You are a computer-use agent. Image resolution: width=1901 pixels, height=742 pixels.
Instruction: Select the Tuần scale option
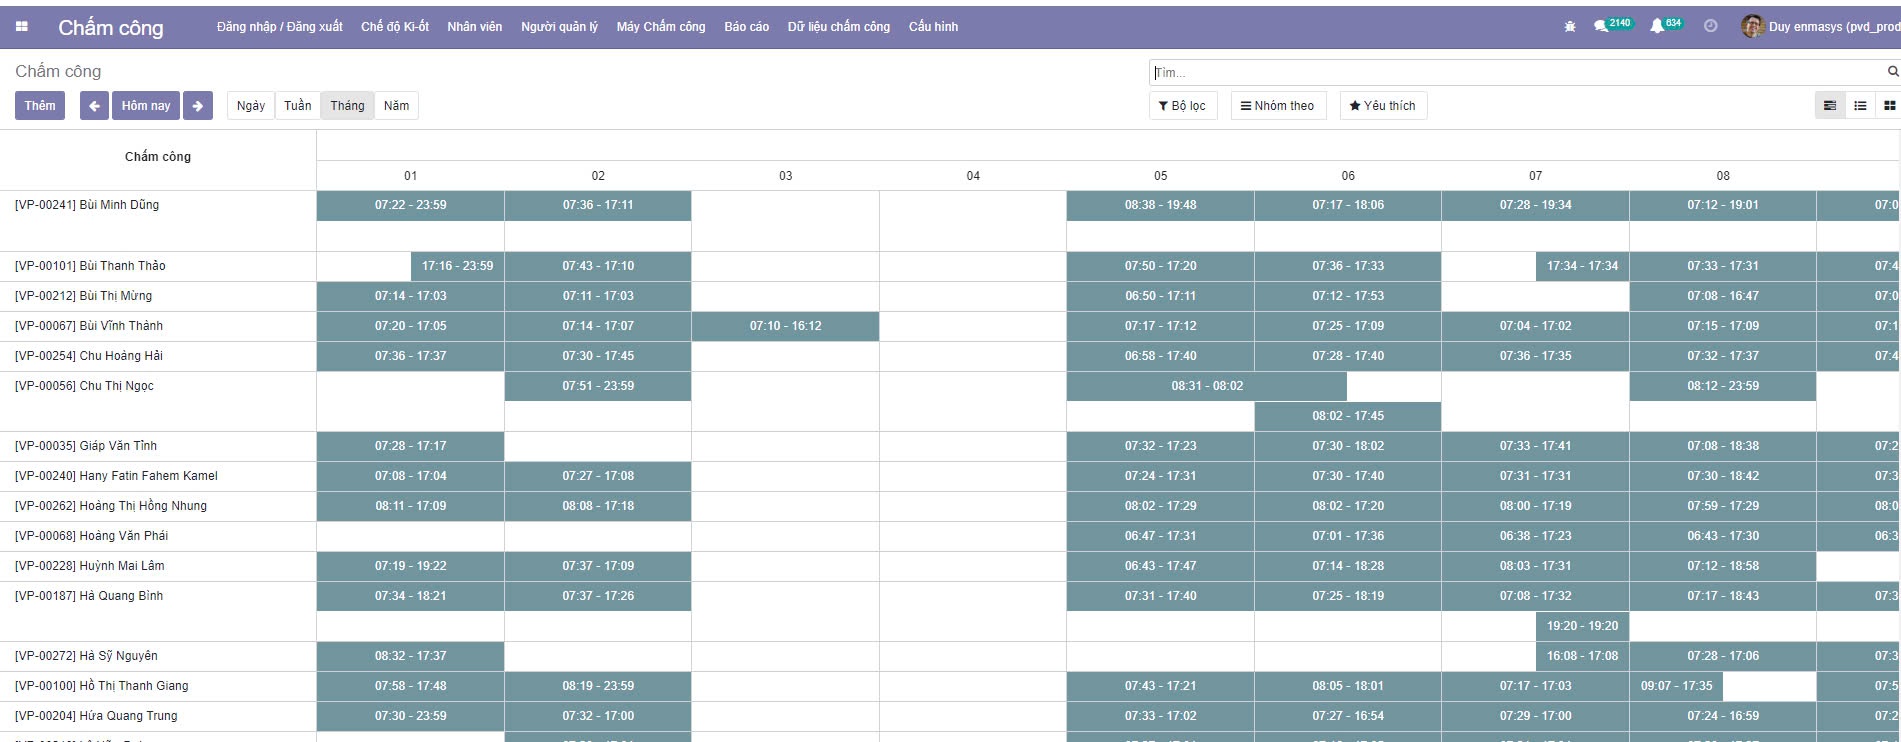297,106
